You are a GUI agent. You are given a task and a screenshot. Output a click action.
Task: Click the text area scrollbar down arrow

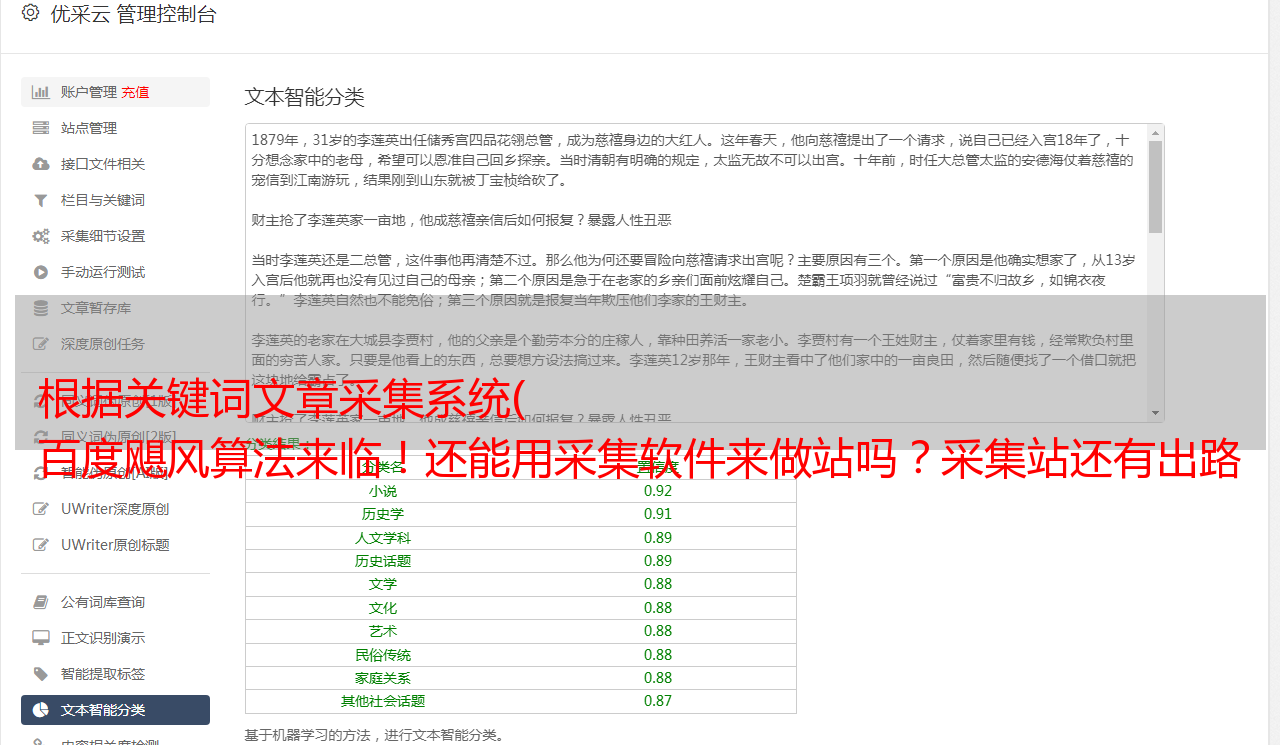click(1156, 413)
